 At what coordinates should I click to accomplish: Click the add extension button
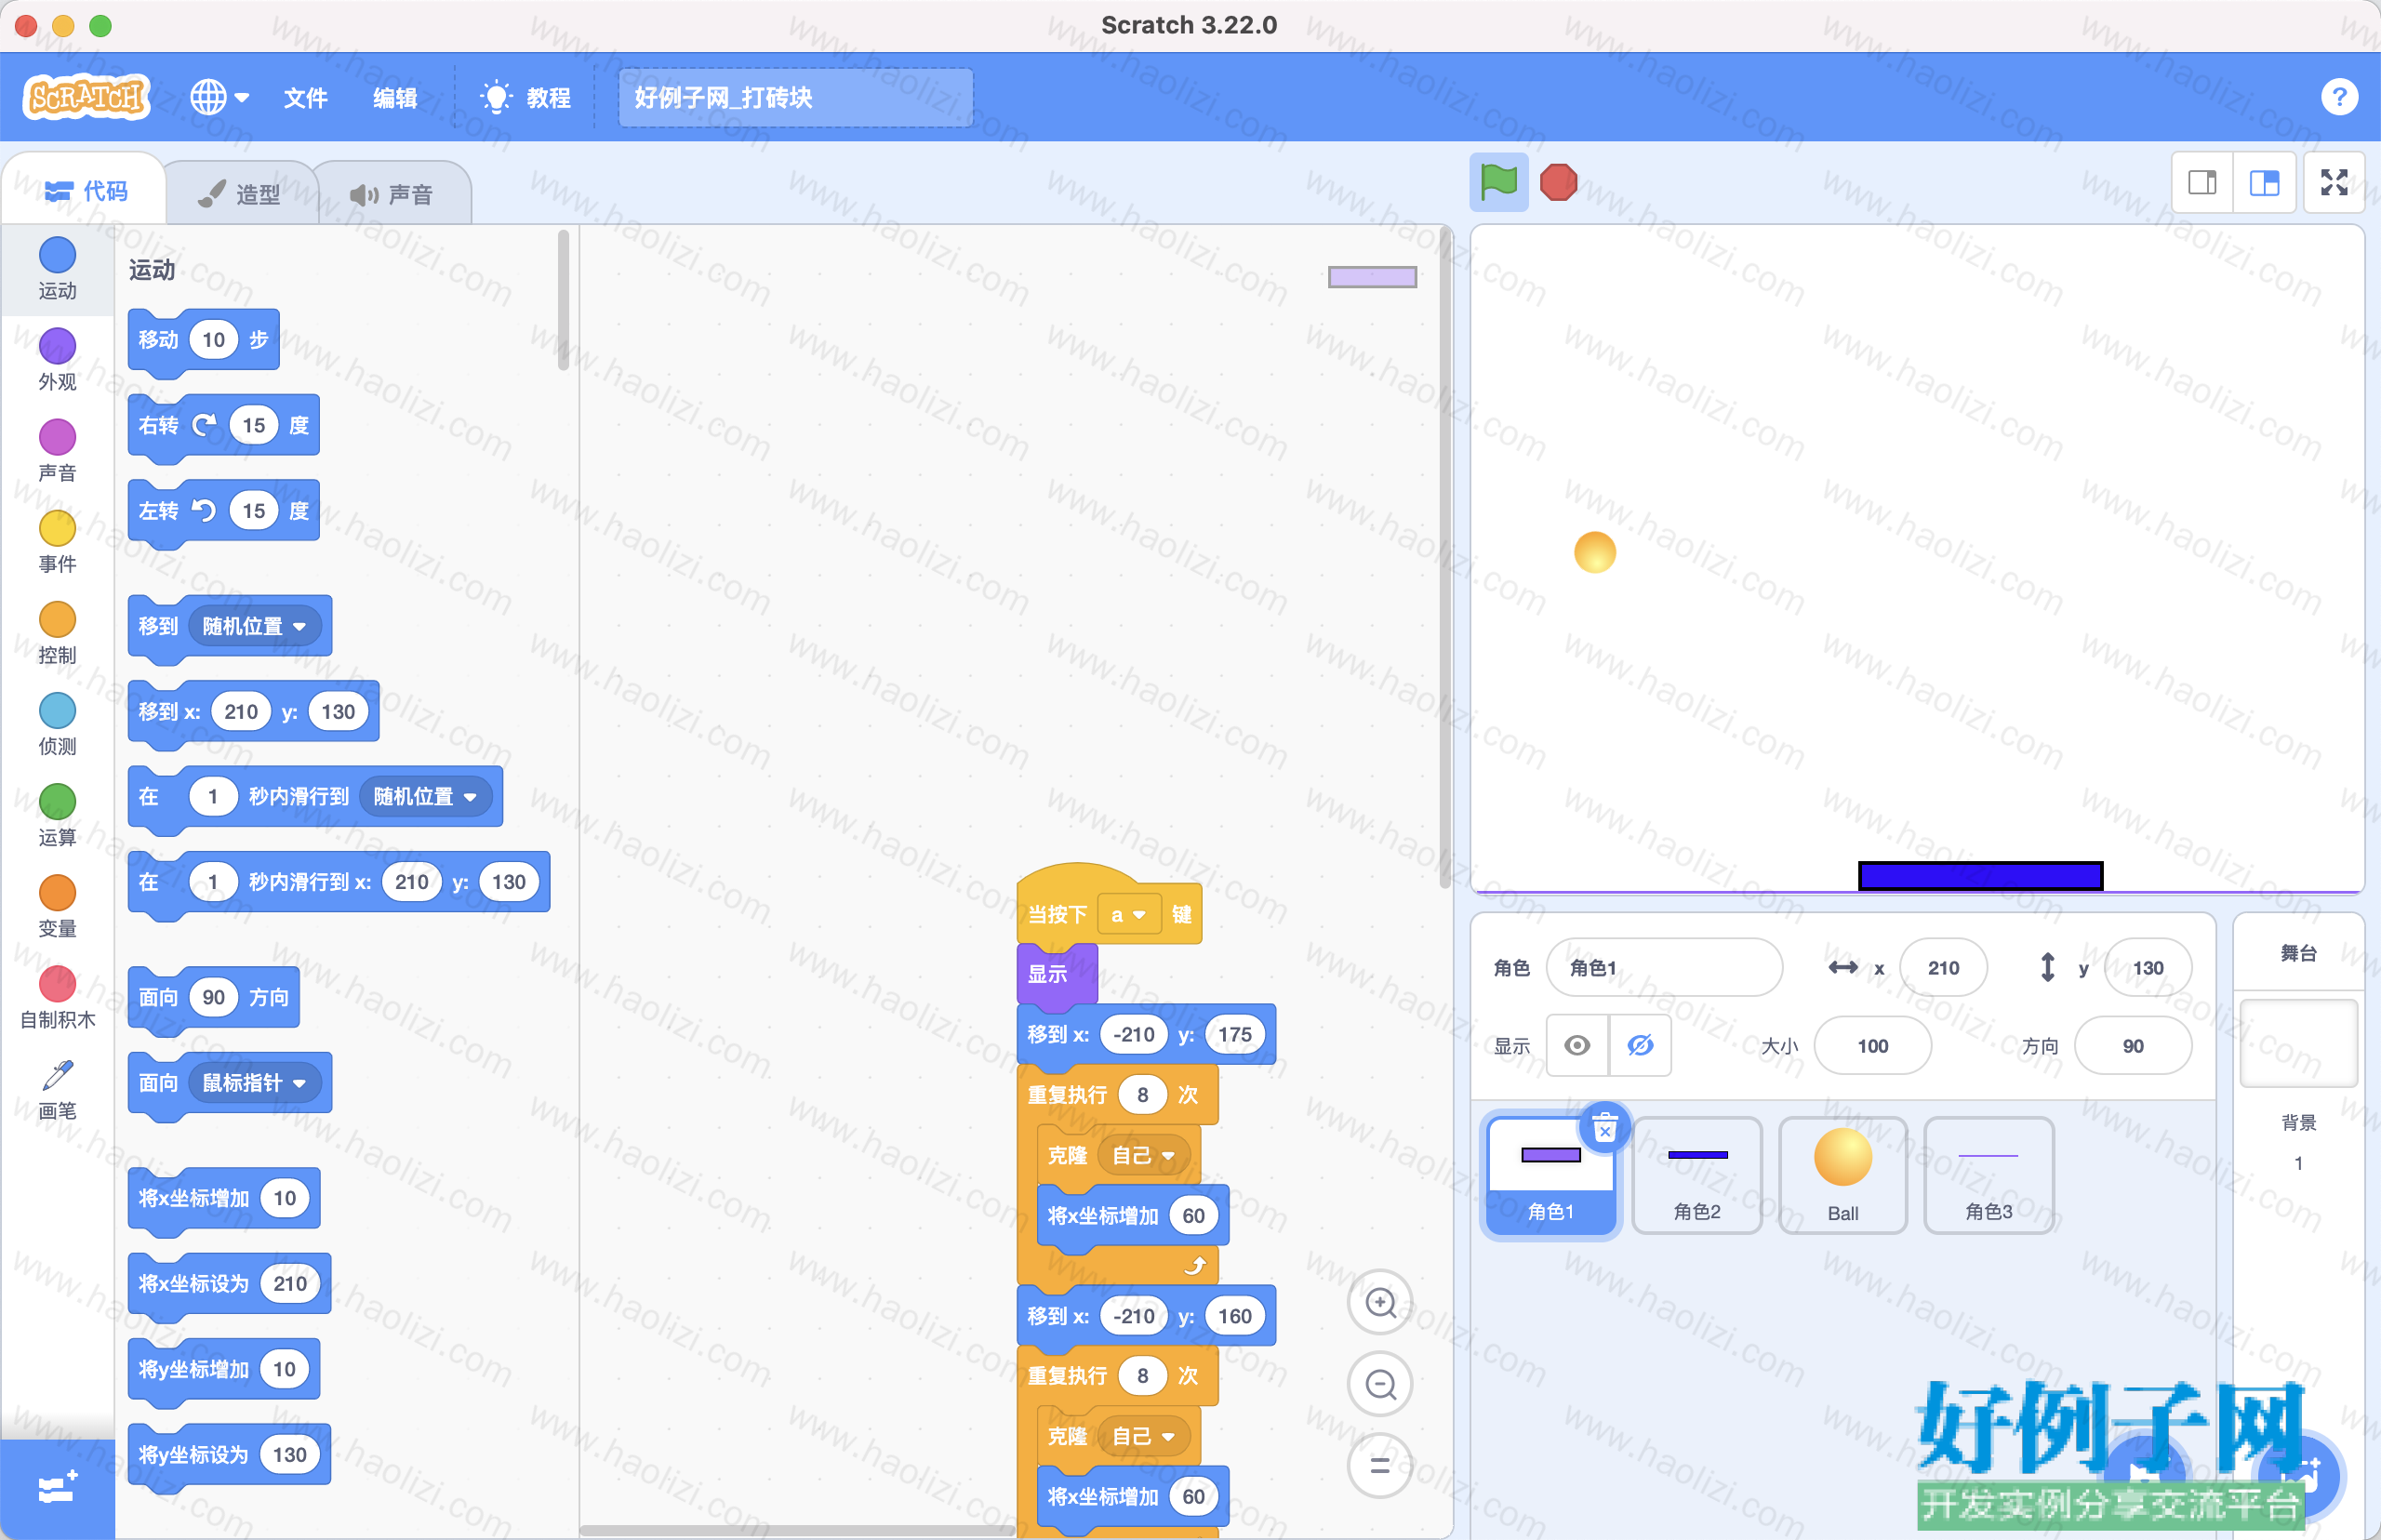point(57,1489)
